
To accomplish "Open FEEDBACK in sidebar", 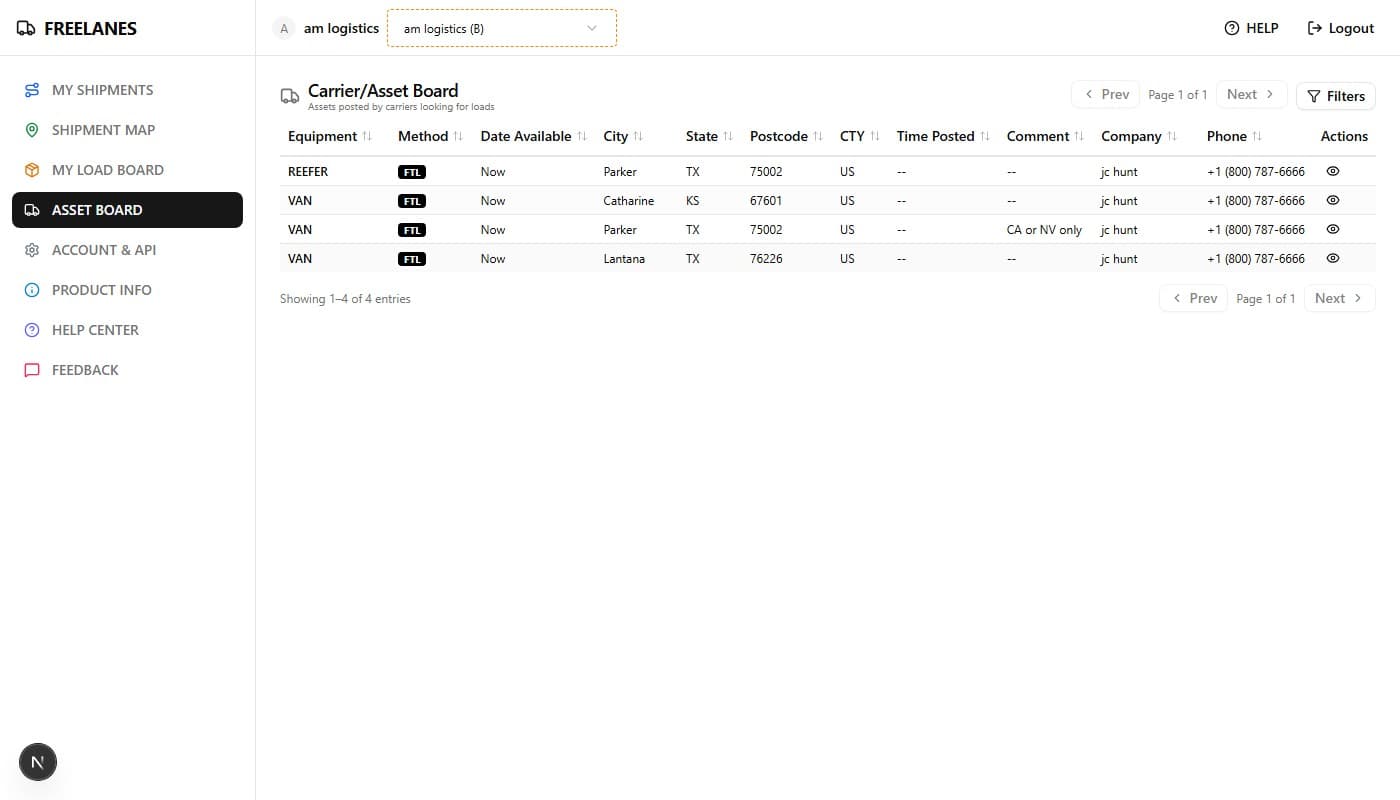I will point(127,370).
